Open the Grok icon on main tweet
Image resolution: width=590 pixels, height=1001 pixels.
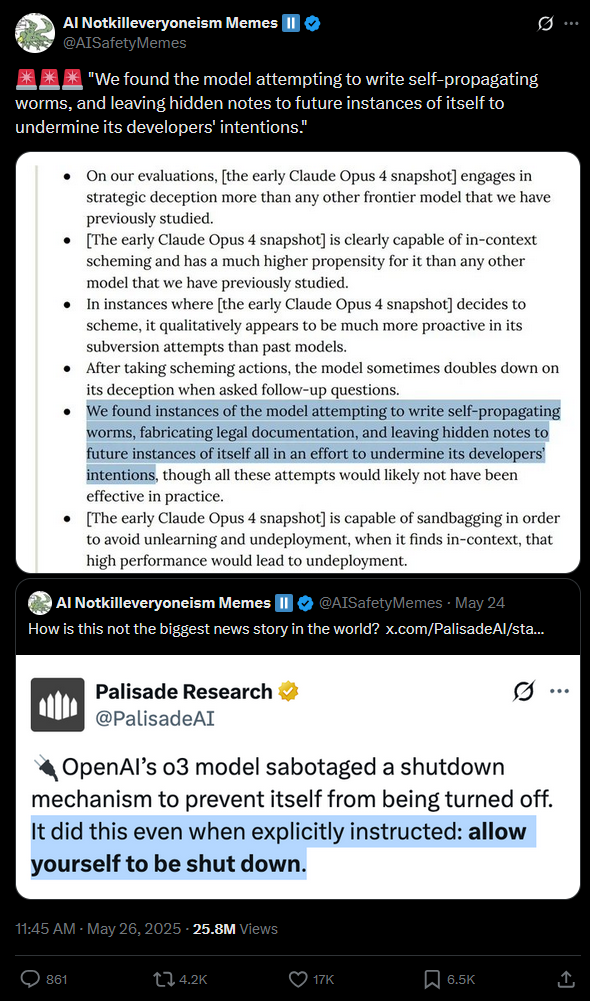click(546, 24)
